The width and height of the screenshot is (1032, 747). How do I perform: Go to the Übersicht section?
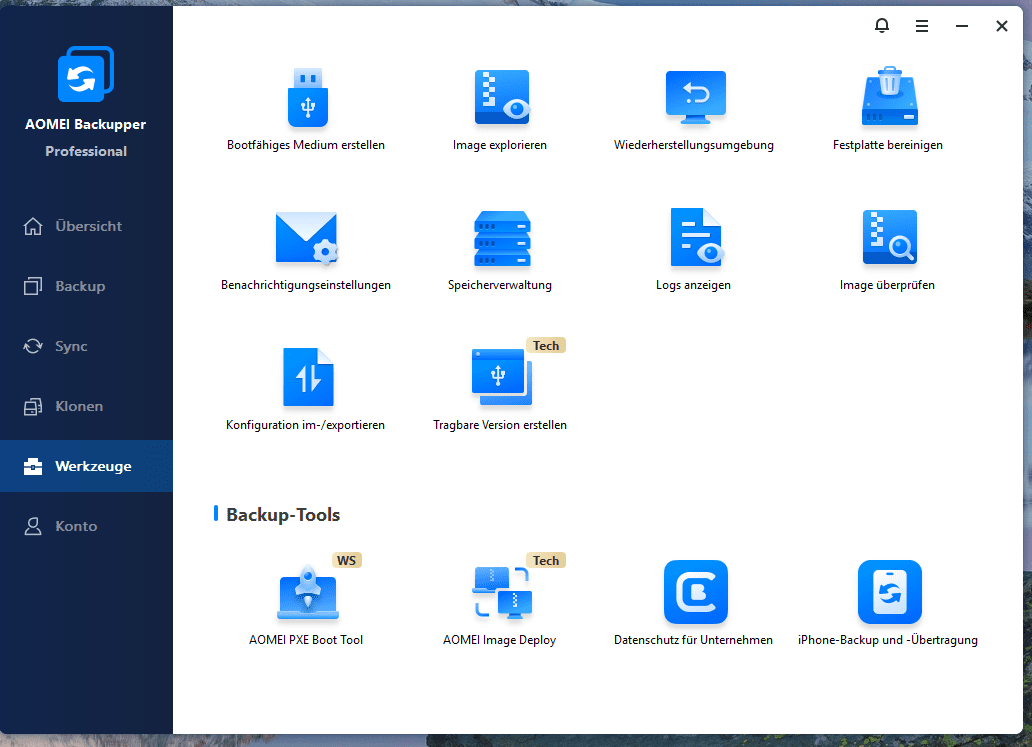(x=86, y=226)
